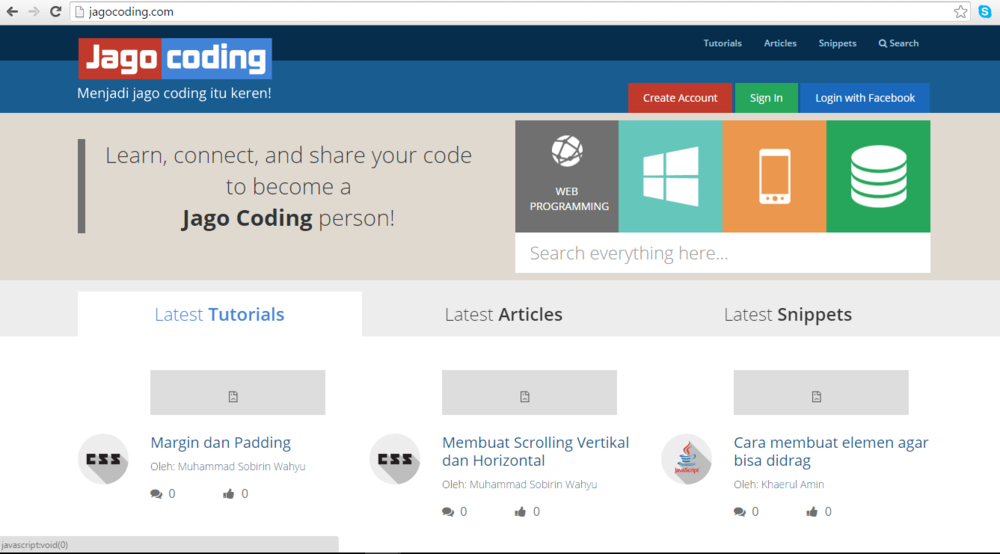Bookmark the page with the star icon
1000x554 pixels.
click(960, 12)
